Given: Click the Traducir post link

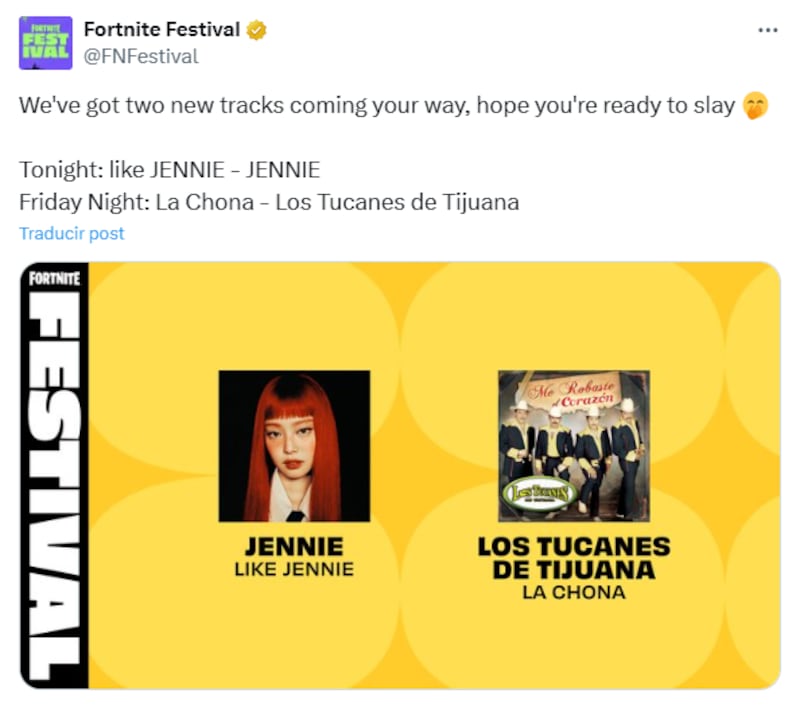Looking at the screenshot, I should coord(70,233).
